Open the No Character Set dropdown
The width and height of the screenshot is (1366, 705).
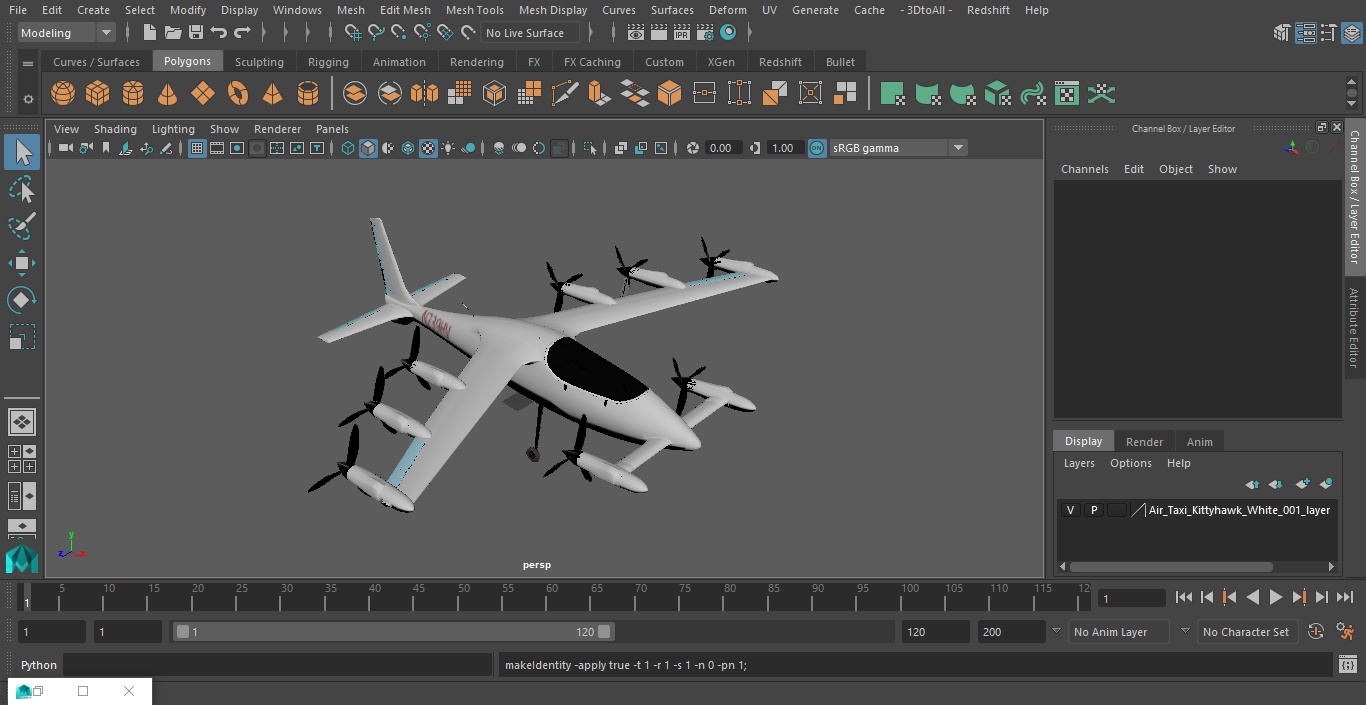1246,632
